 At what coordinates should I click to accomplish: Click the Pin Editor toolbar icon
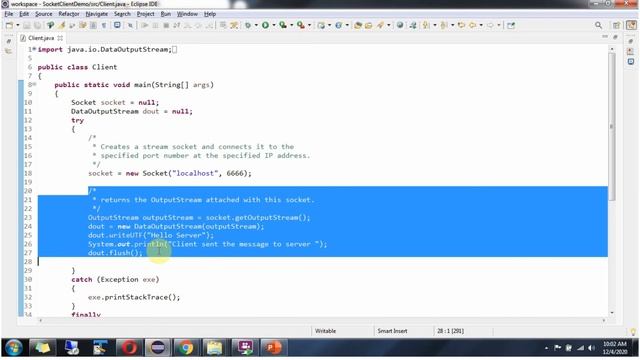[x=511, y=25]
